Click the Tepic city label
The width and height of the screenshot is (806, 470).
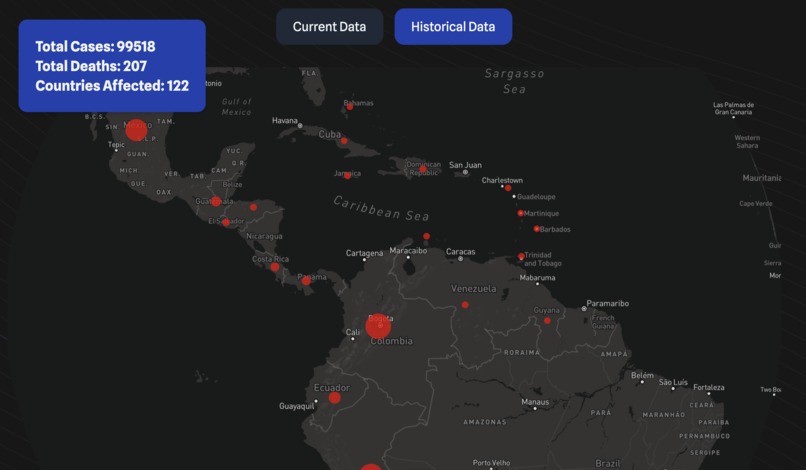coord(116,144)
